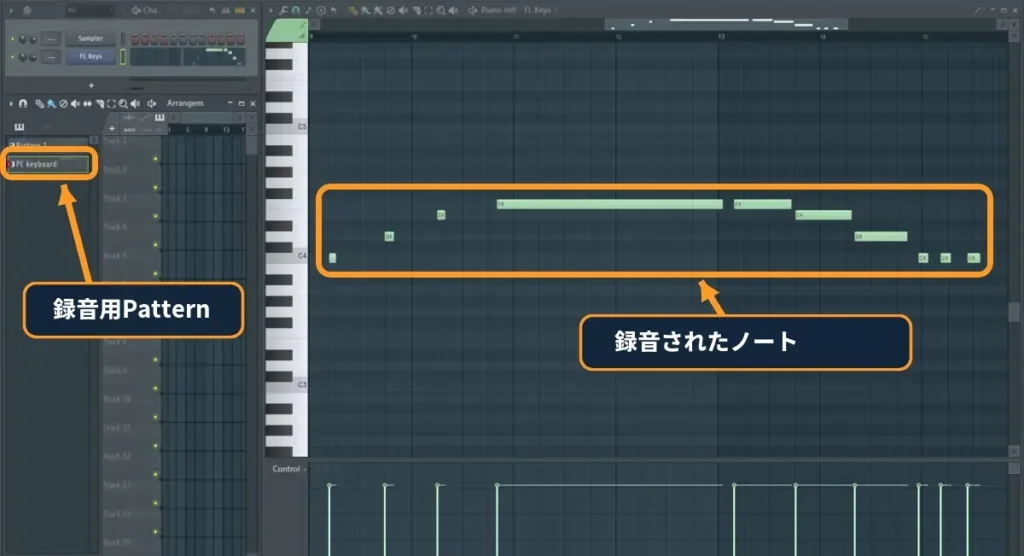Select the playlist Mute tool

pyautogui.click(x=75, y=103)
